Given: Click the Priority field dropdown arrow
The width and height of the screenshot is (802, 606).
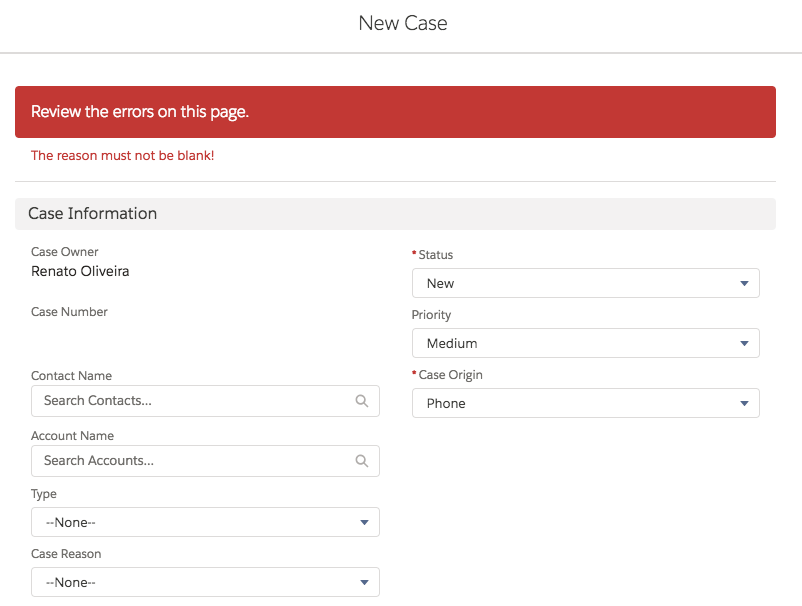Looking at the screenshot, I should click(745, 343).
